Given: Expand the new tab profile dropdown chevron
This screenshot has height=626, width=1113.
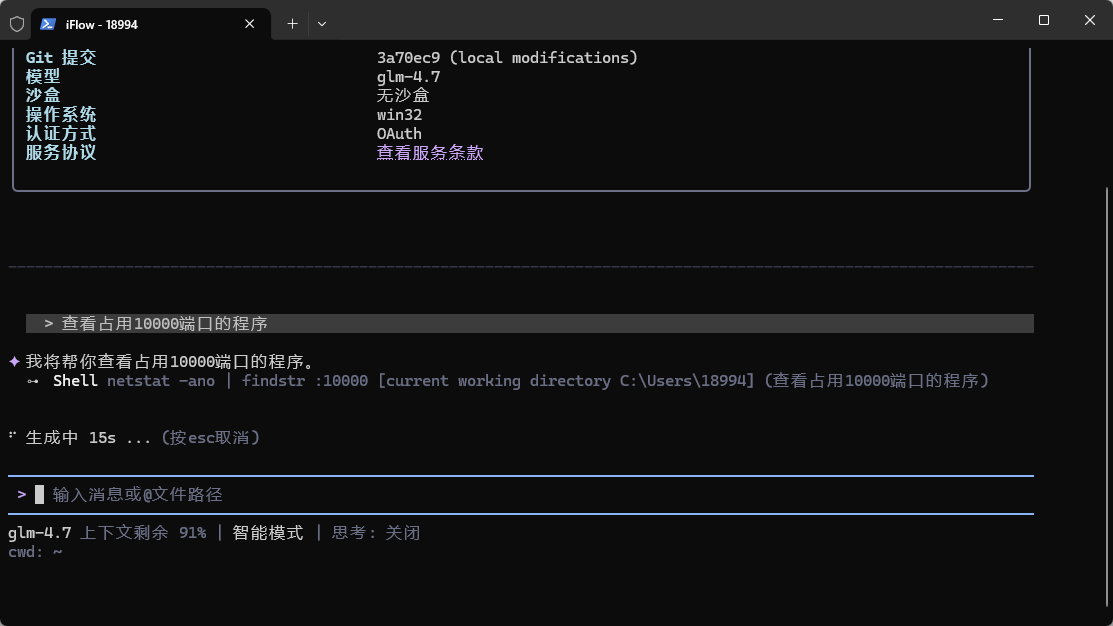Looking at the screenshot, I should coord(322,23).
